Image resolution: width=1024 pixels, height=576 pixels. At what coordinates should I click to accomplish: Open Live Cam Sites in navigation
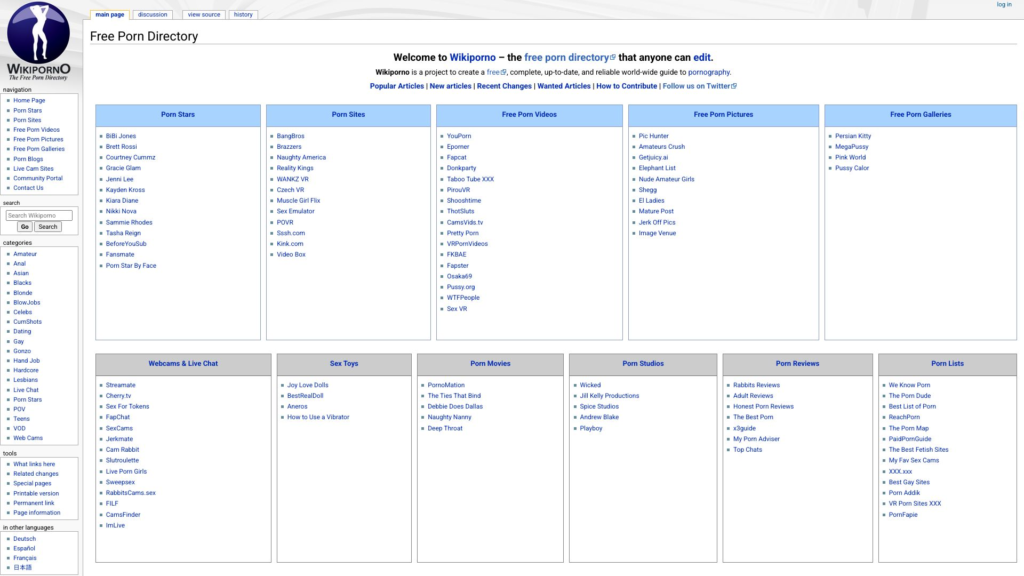tap(33, 168)
